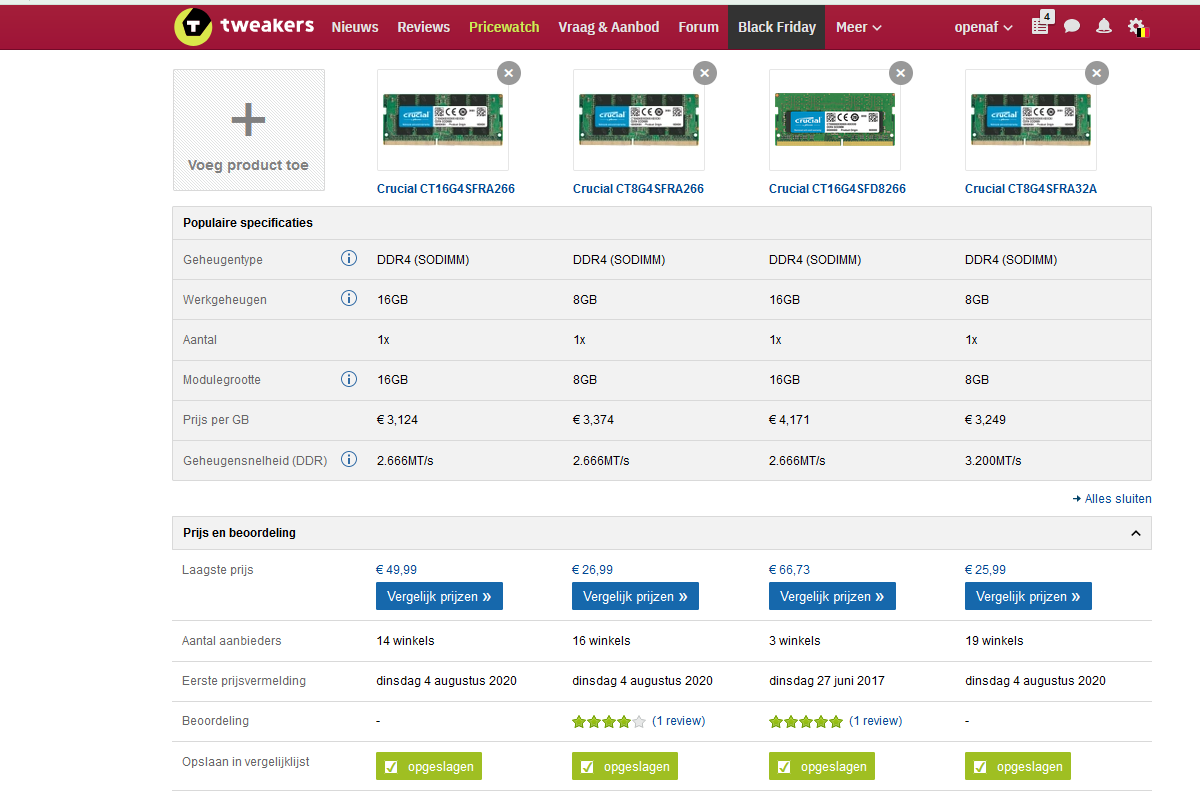Select the price per GB value € 4,171
The image size is (1200, 797).
click(789, 420)
